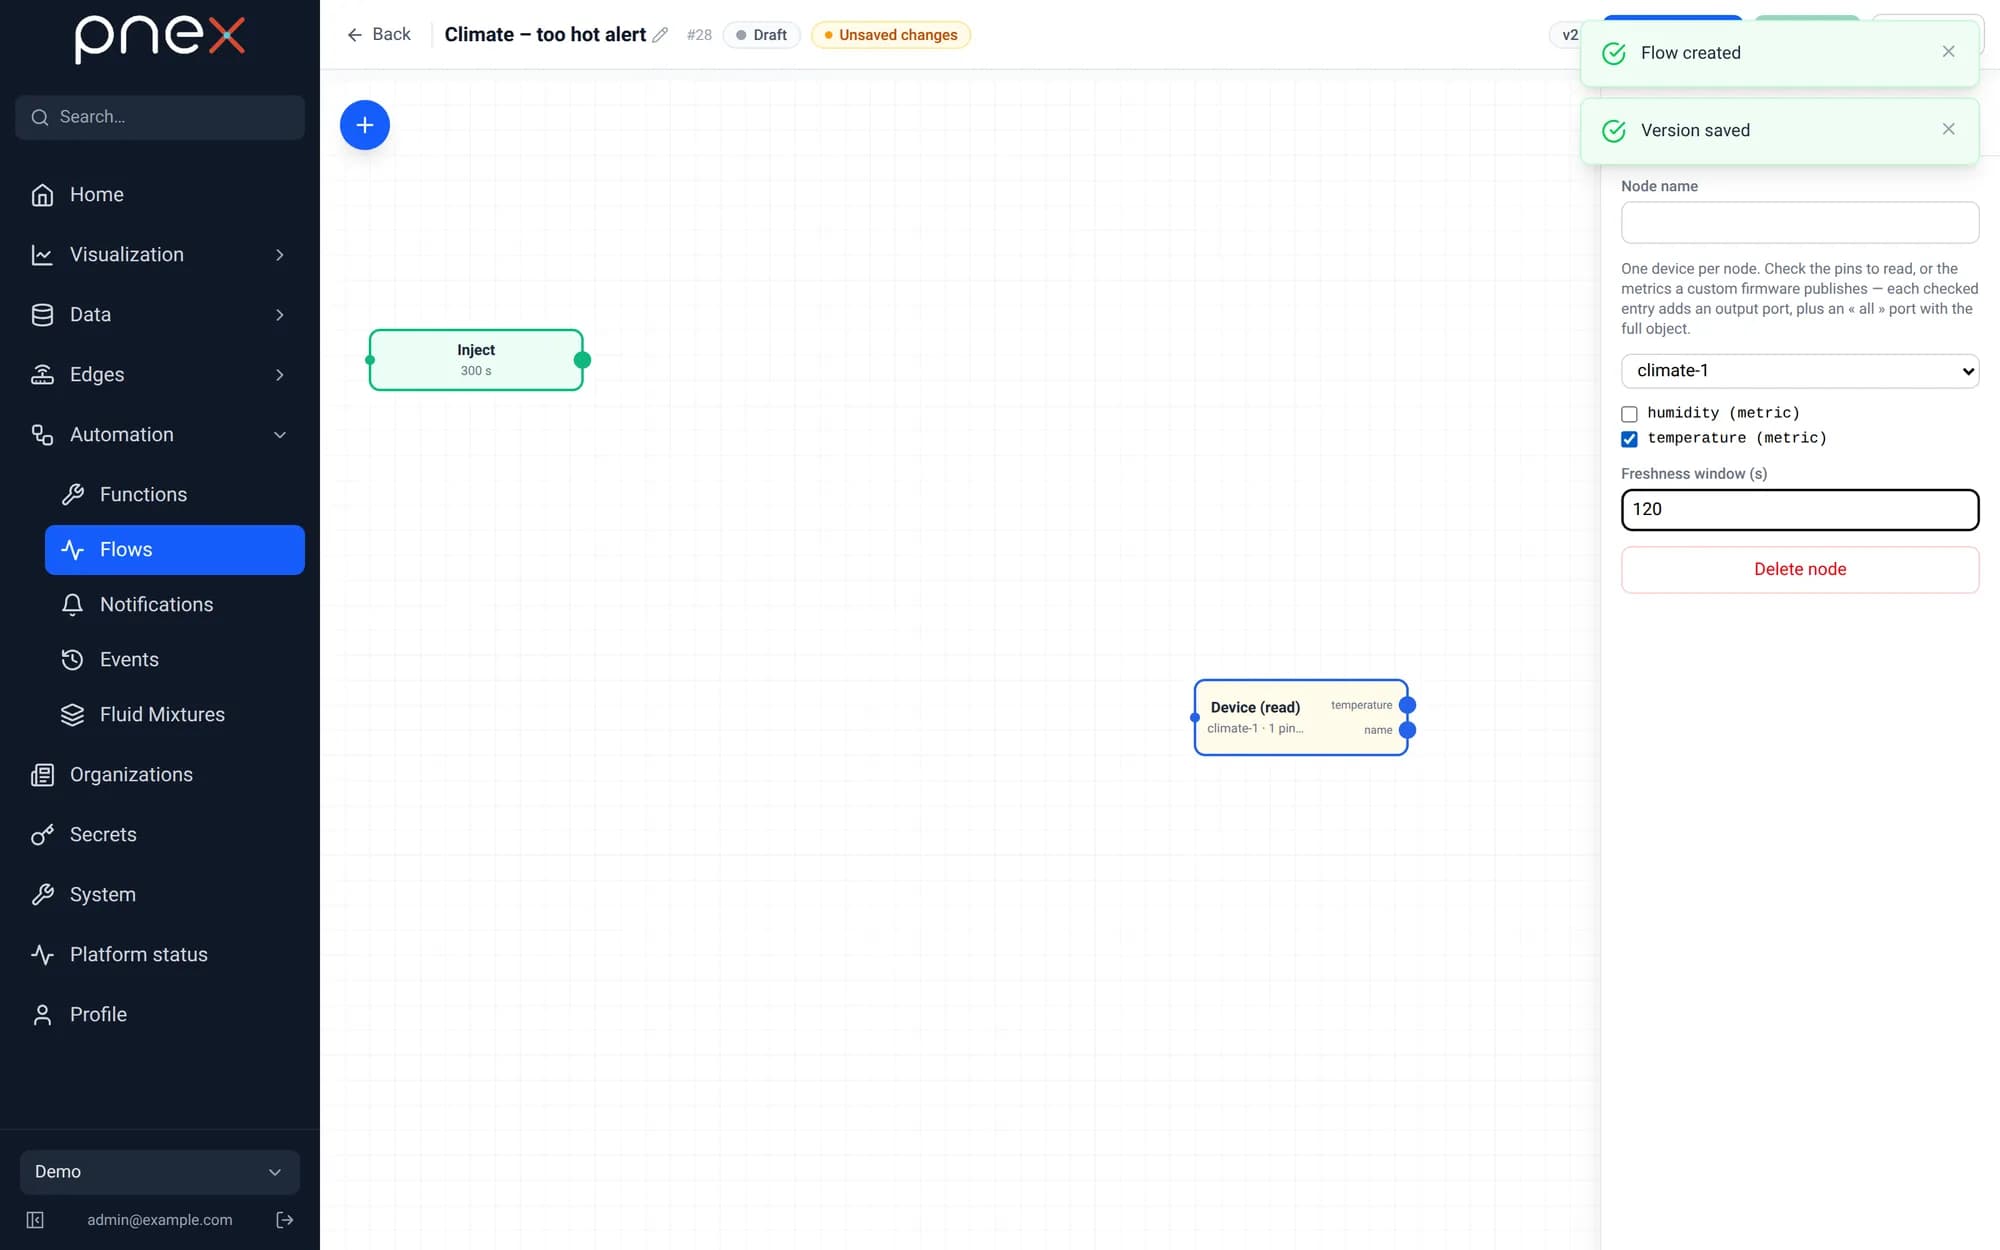Collapse sidebar with bottom-left panel icon
This screenshot has width=2000, height=1250.
(x=35, y=1220)
